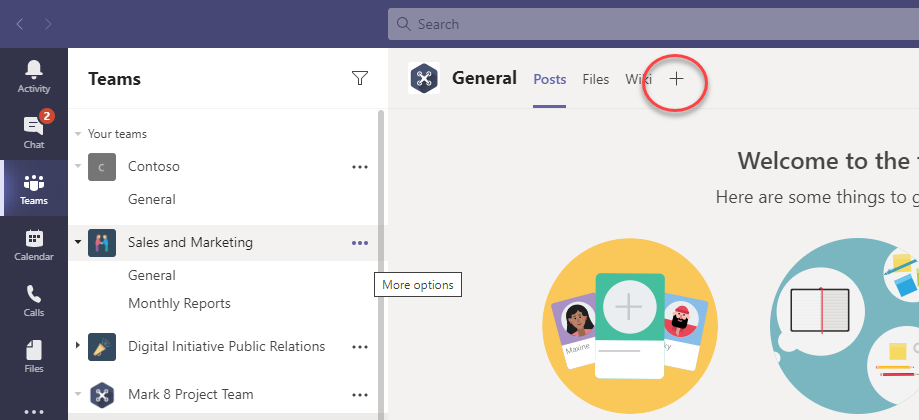Expand Digital Initiative Public Relations team
The height and width of the screenshot is (420, 919).
78,346
